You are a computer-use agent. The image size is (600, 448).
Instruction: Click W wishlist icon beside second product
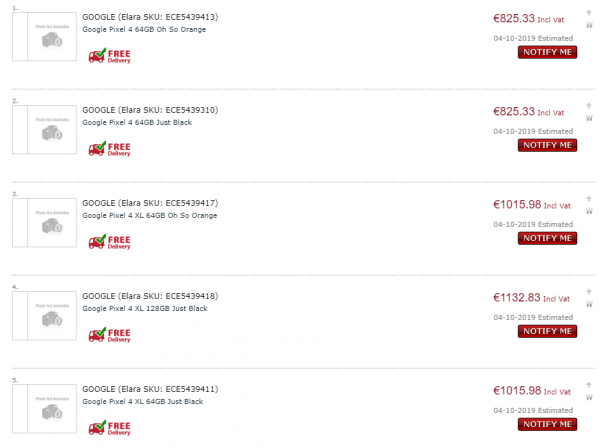click(x=589, y=118)
